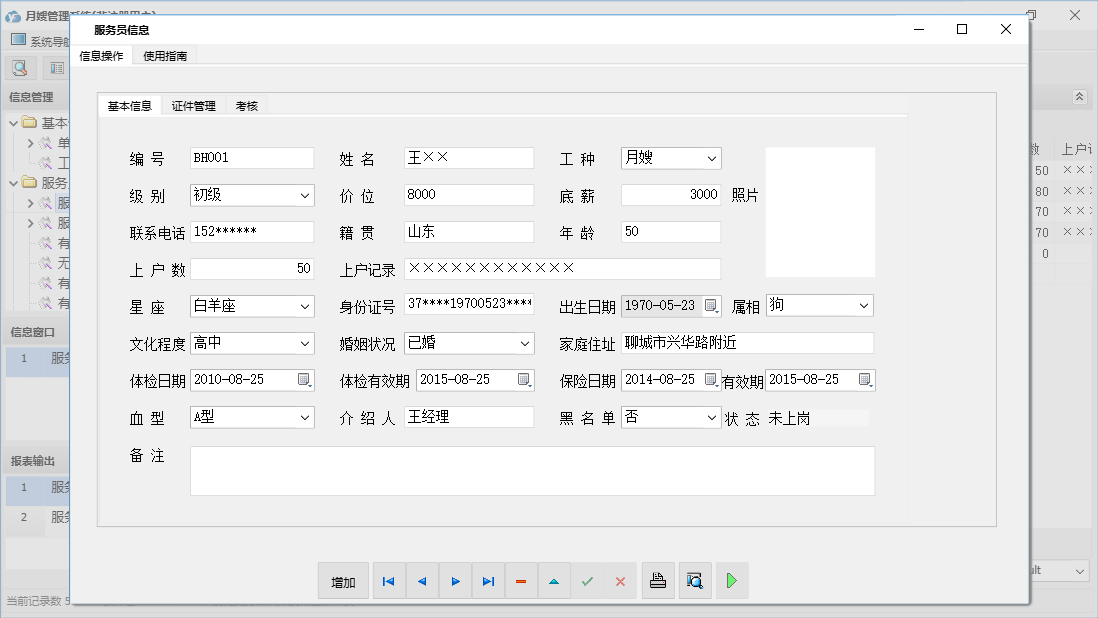Go to the previous record

422,581
